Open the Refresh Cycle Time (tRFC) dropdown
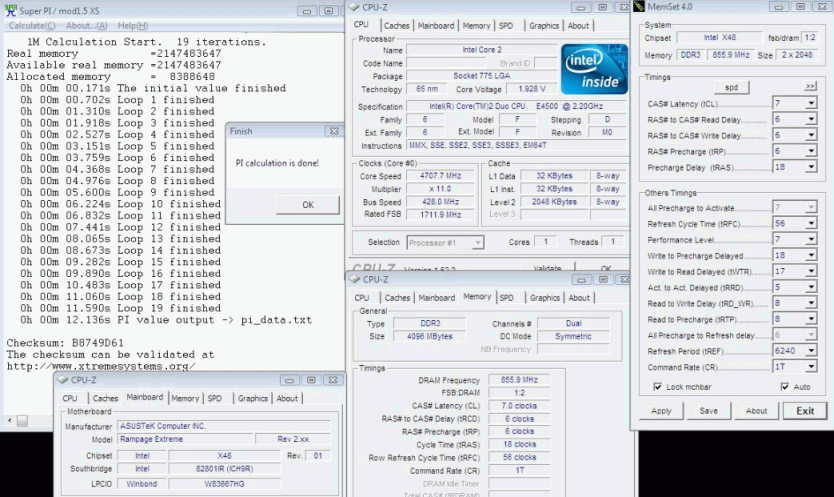Screen dimensions: 834x497 pos(811,223)
